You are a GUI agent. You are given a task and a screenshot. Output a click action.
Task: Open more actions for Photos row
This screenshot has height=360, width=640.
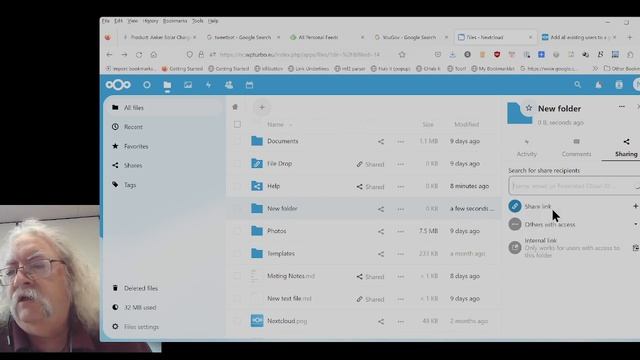[400, 231]
